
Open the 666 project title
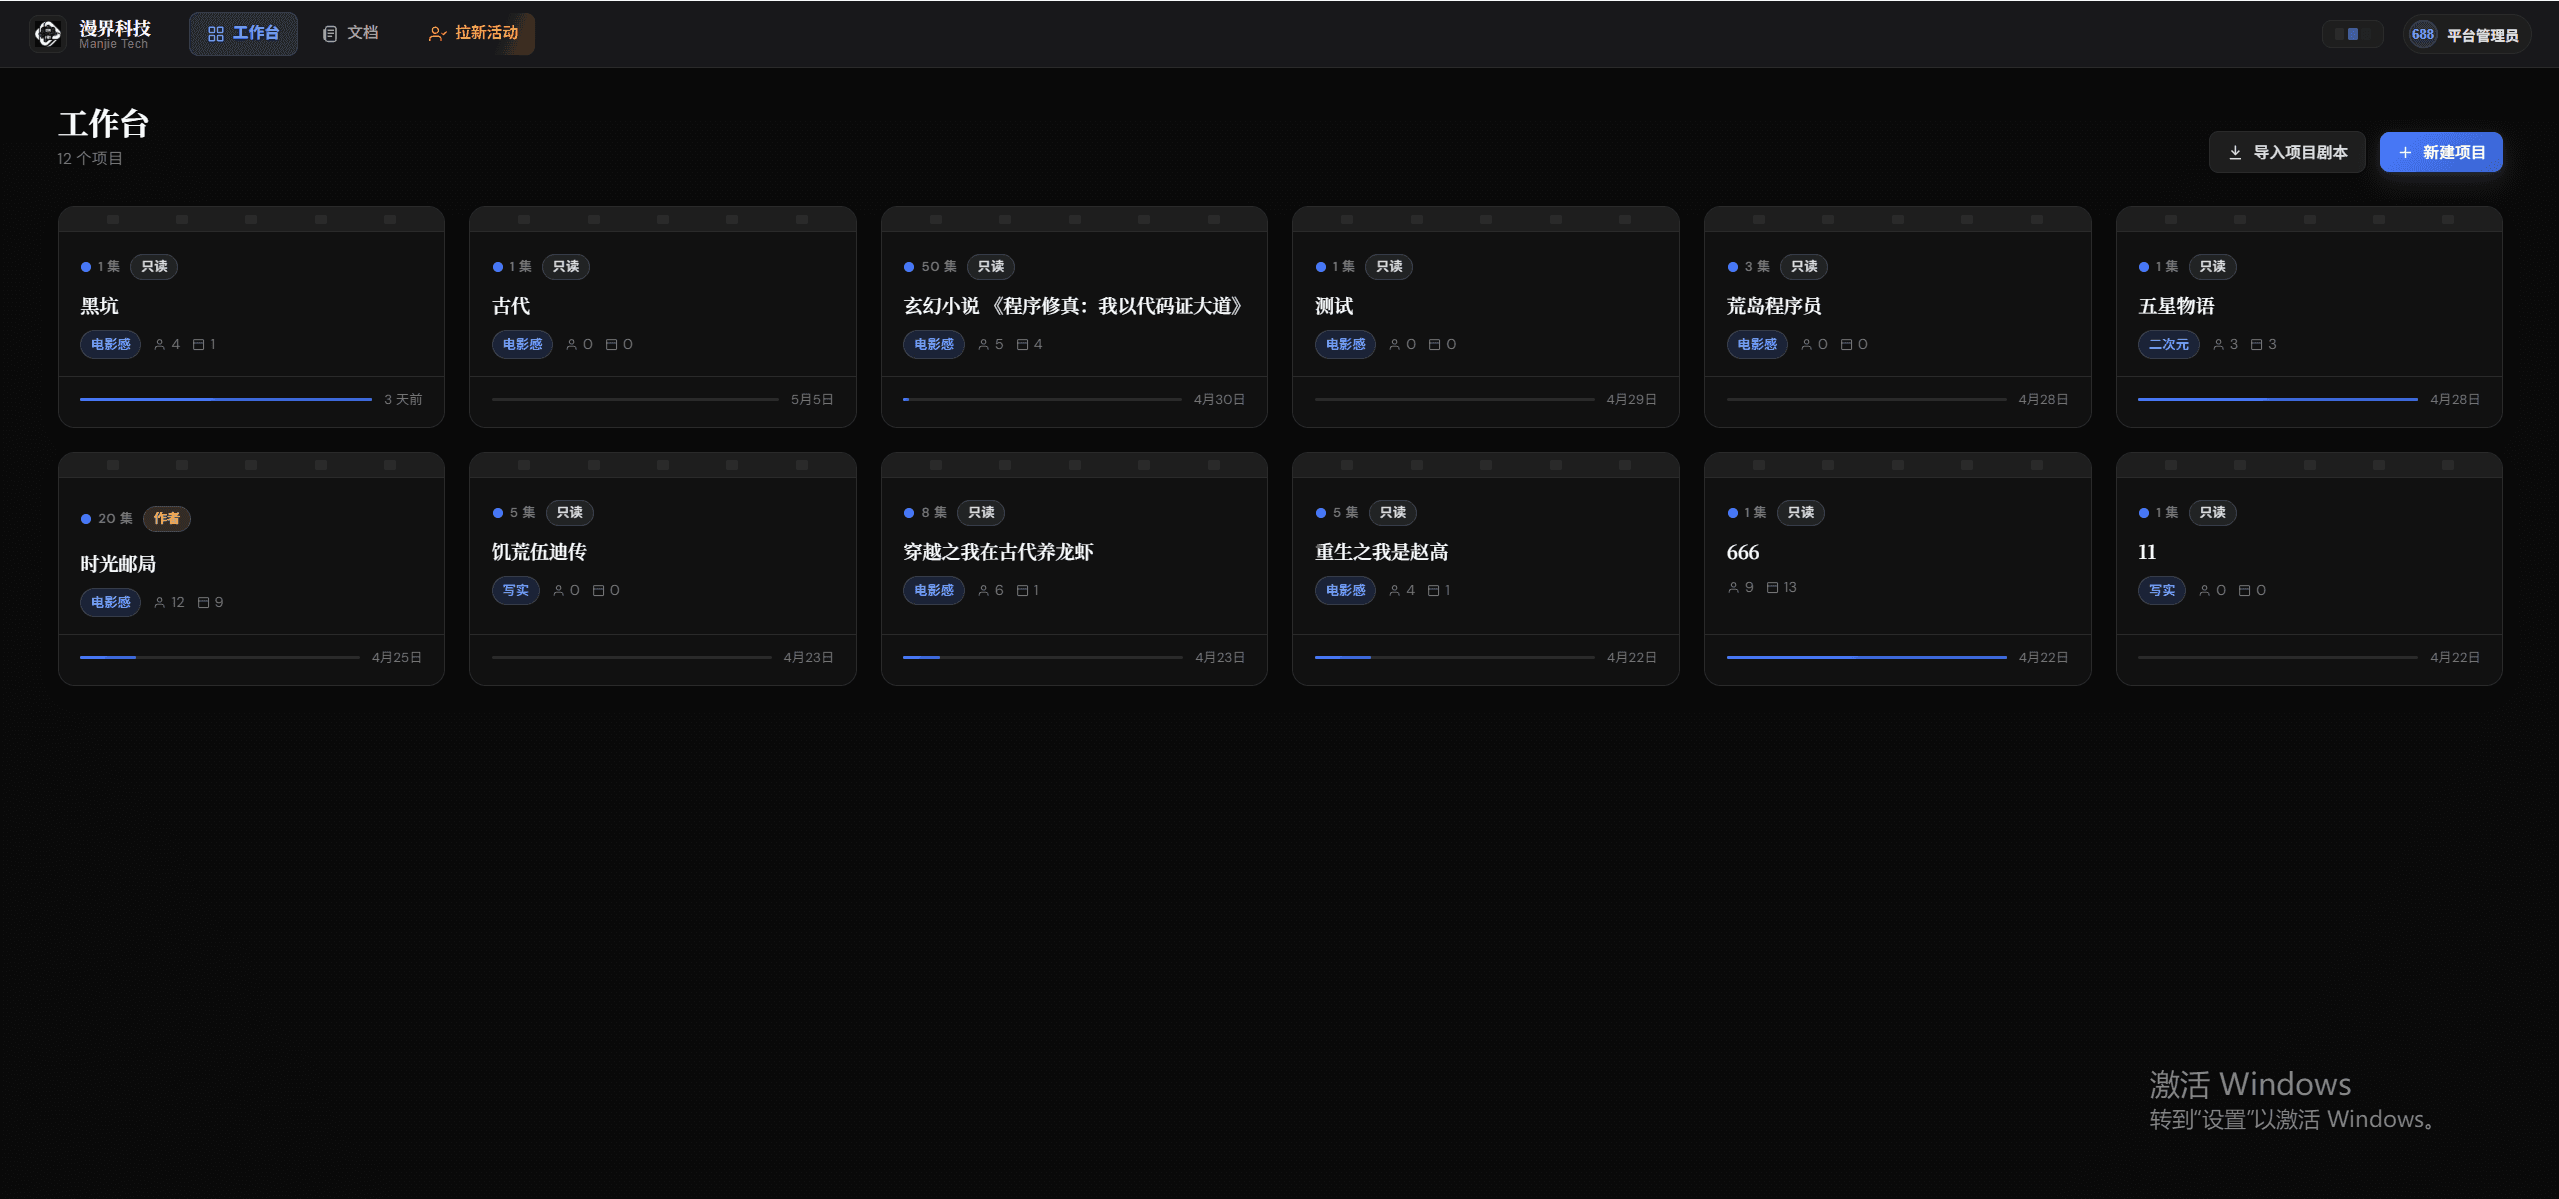pos(1743,553)
